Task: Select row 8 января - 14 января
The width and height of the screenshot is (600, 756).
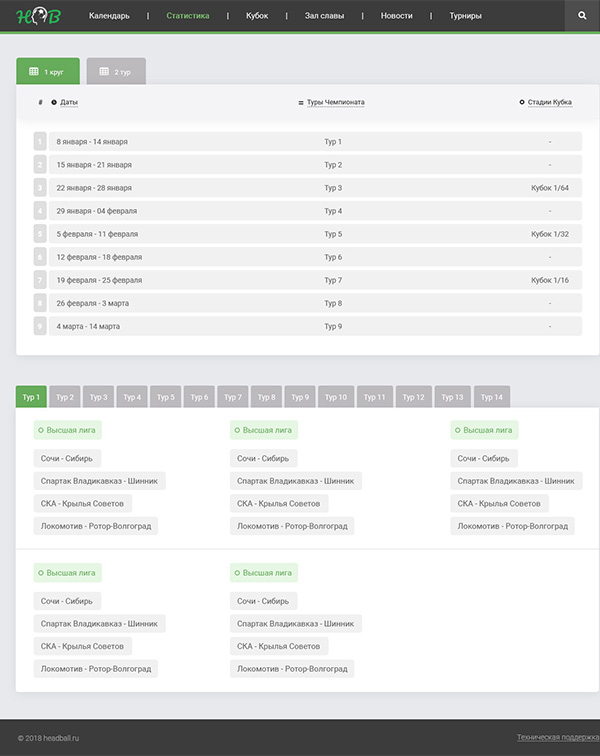Action: (315, 142)
